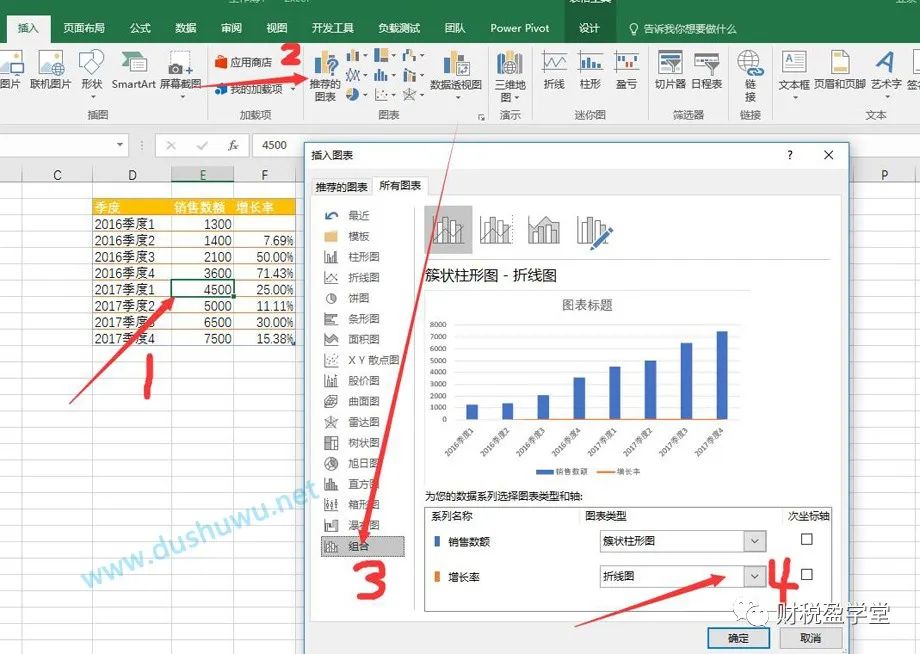Open the Recommended Charts (推荐的图表) ribbon button
This screenshot has width=920, height=654.
pyautogui.click(x=324, y=76)
